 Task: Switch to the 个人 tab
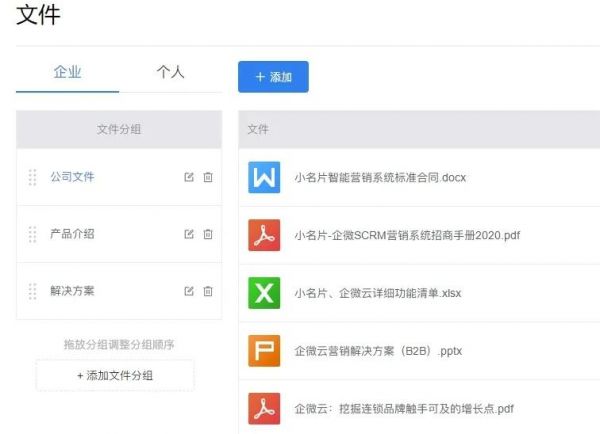(170, 72)
